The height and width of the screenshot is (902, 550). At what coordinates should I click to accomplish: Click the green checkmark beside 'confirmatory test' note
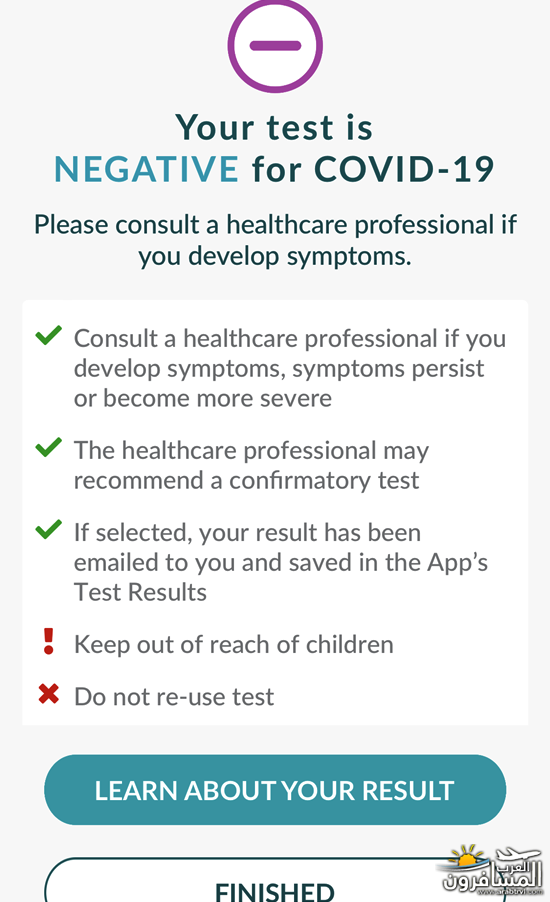click(48, 448)
